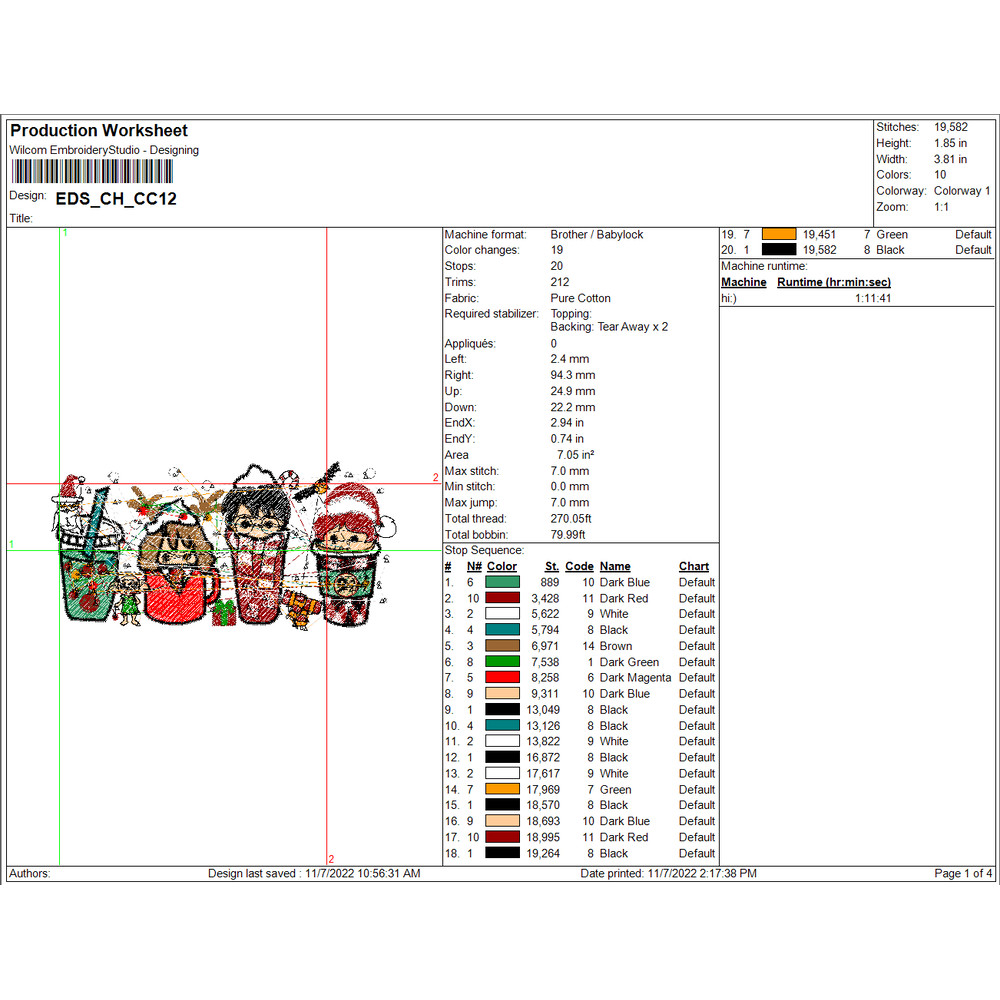
Task: Click the "Name" column header in Stop Sequence
Action: click(x=615, y=567)
